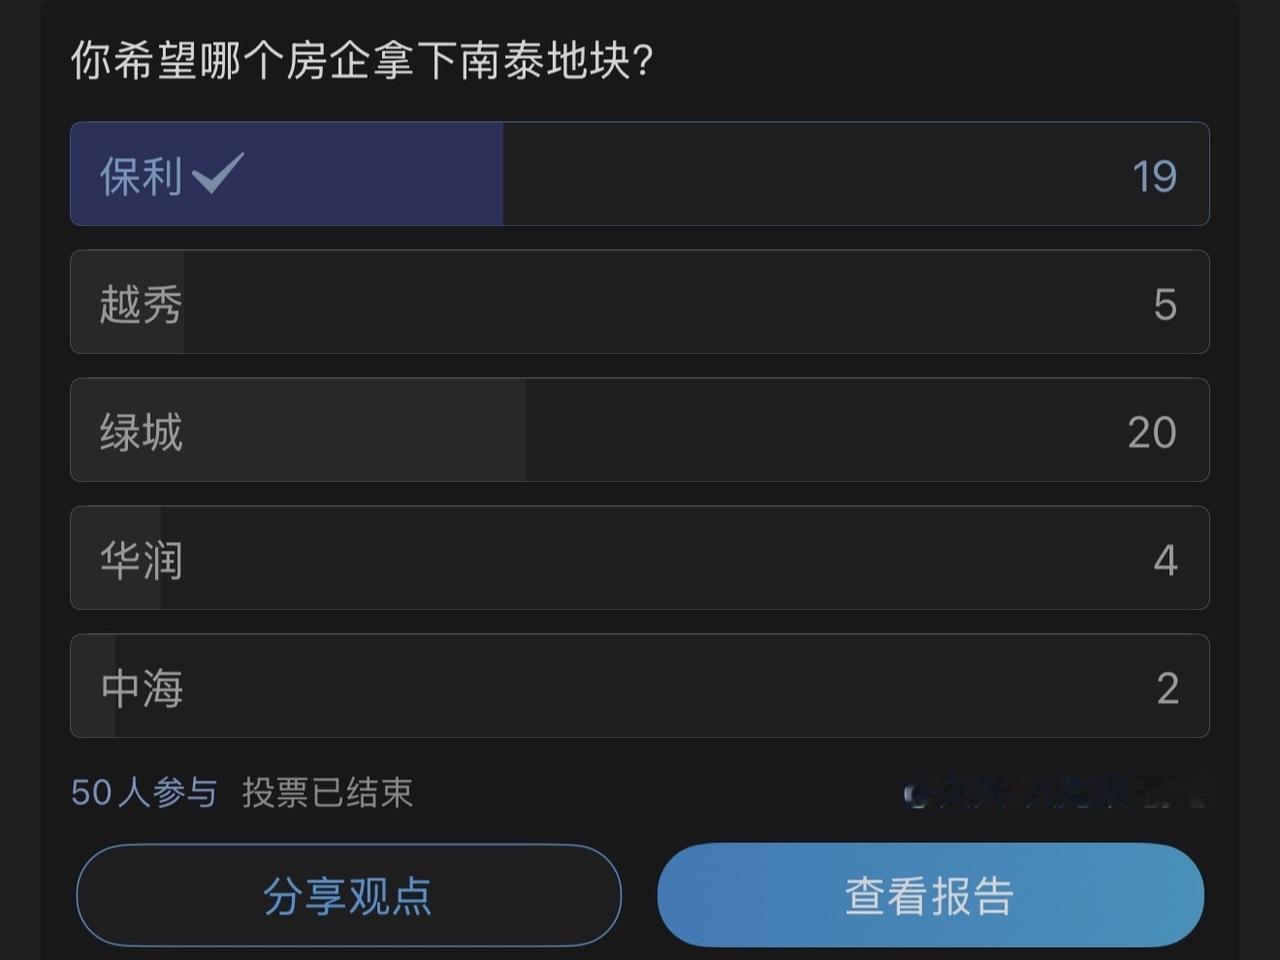The height and width of the screenshot is (960, 1280).
Task: Select the 越秀 poll option
Action: pos(640,302)
